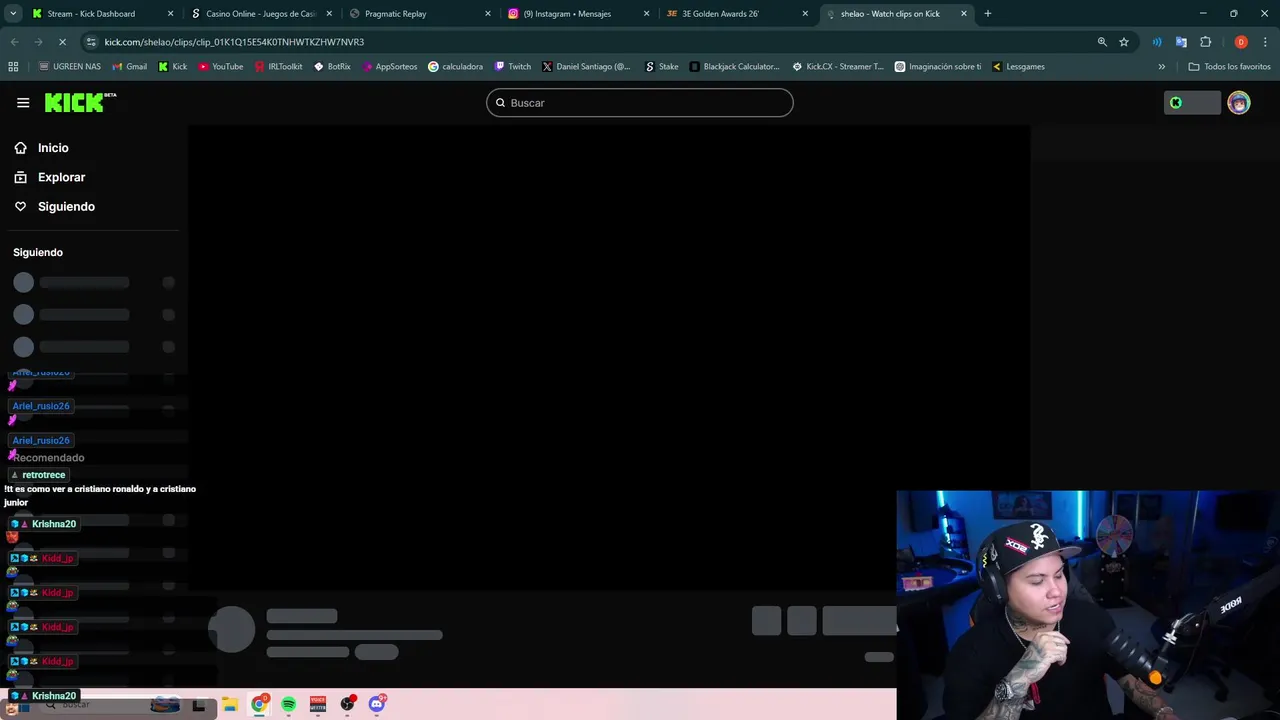The image size is (1280, 720).
Task: Open File Explorer from taskbar
Action: coord(229,704)
